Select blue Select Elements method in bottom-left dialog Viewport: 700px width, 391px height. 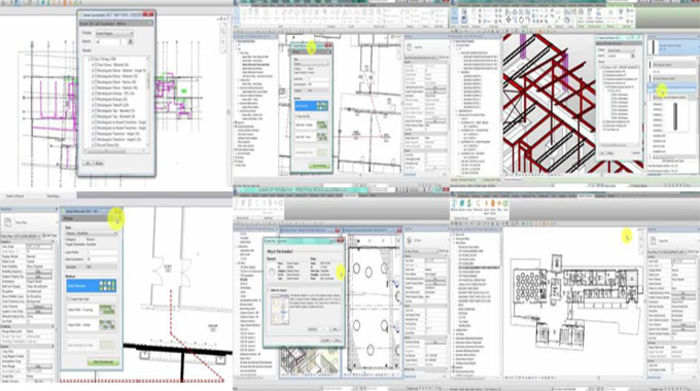click(92, 286)
